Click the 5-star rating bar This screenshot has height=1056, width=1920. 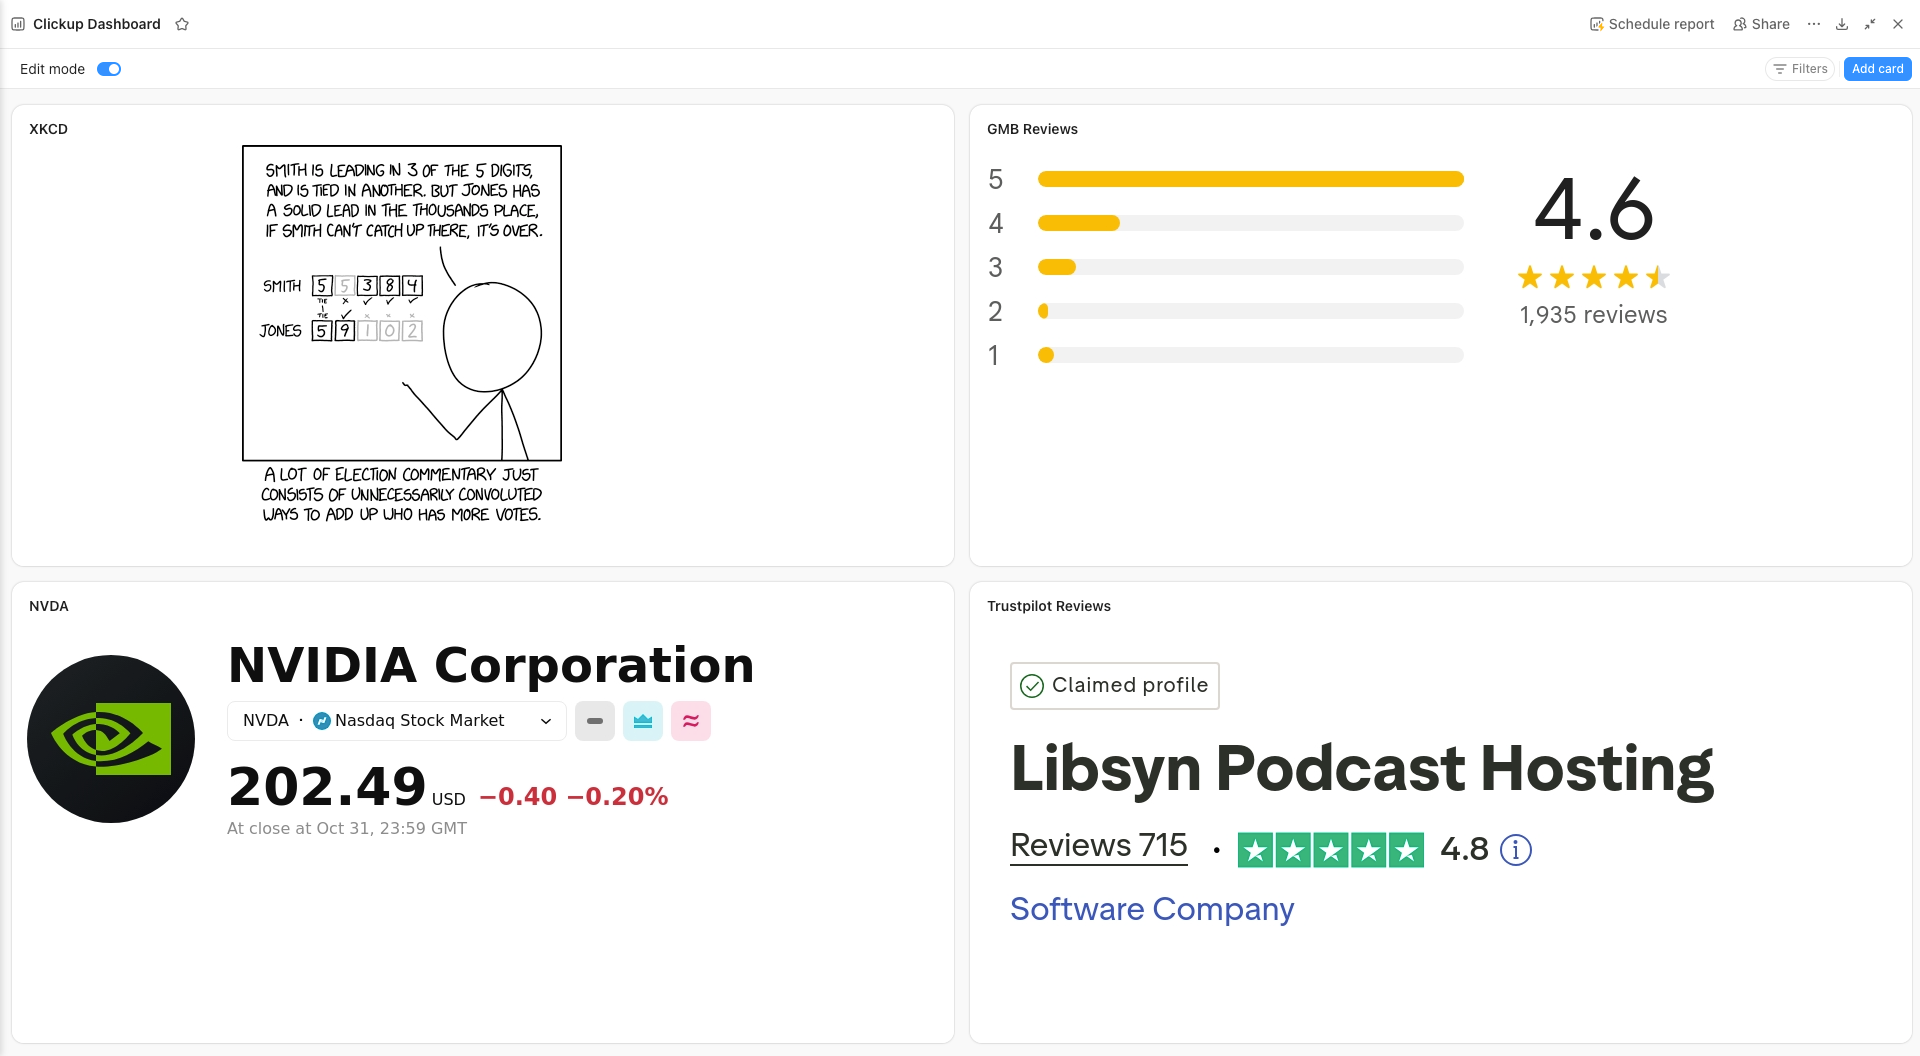[1250, 179]
